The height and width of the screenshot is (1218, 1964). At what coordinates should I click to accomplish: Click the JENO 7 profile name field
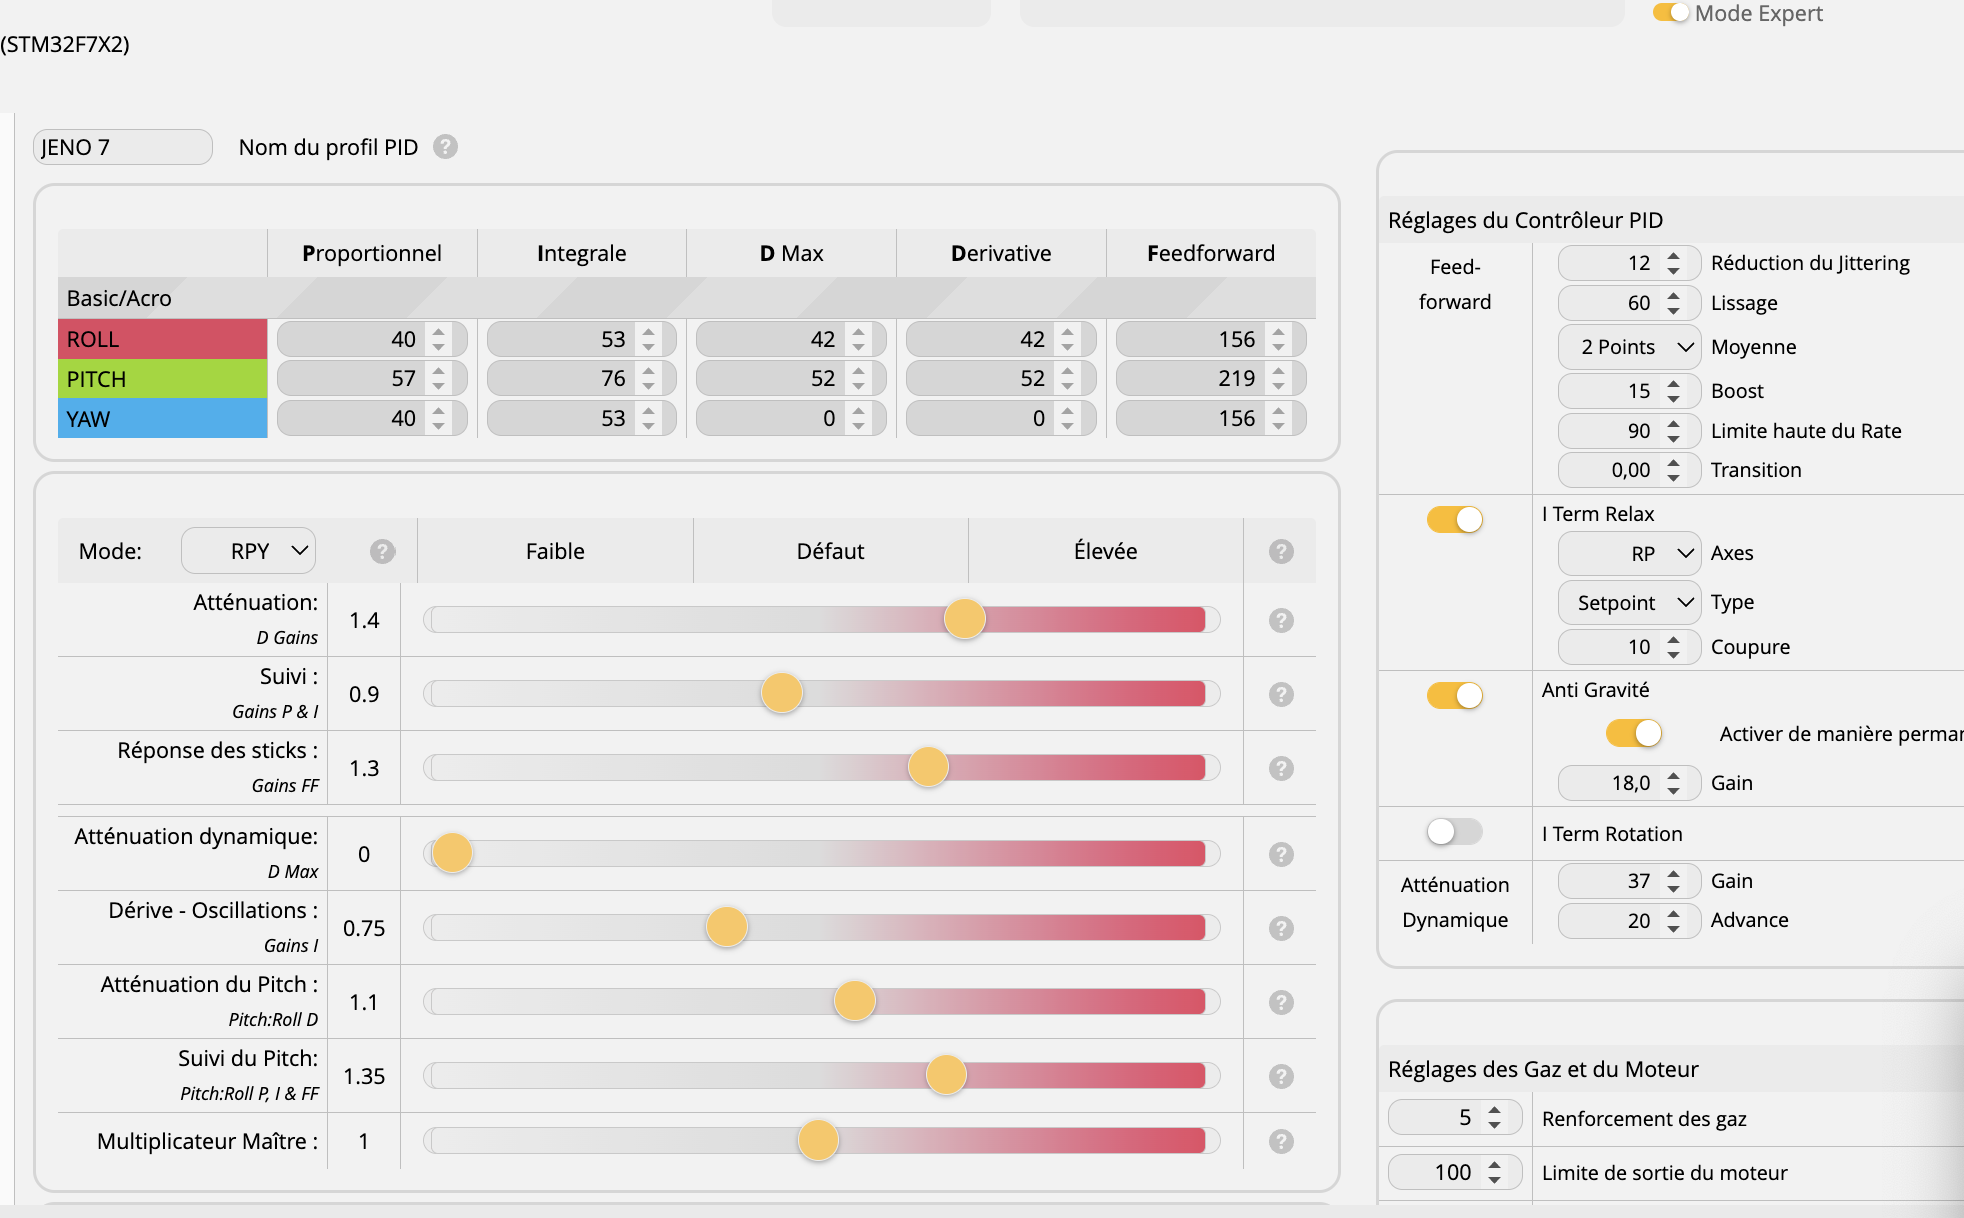(122, 147)
